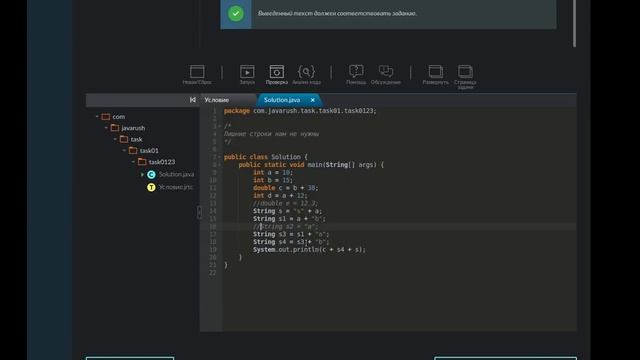
Task: Click 'String s1 = a + "b";' line
Action: pyautogui.click(x=289, y=219)
